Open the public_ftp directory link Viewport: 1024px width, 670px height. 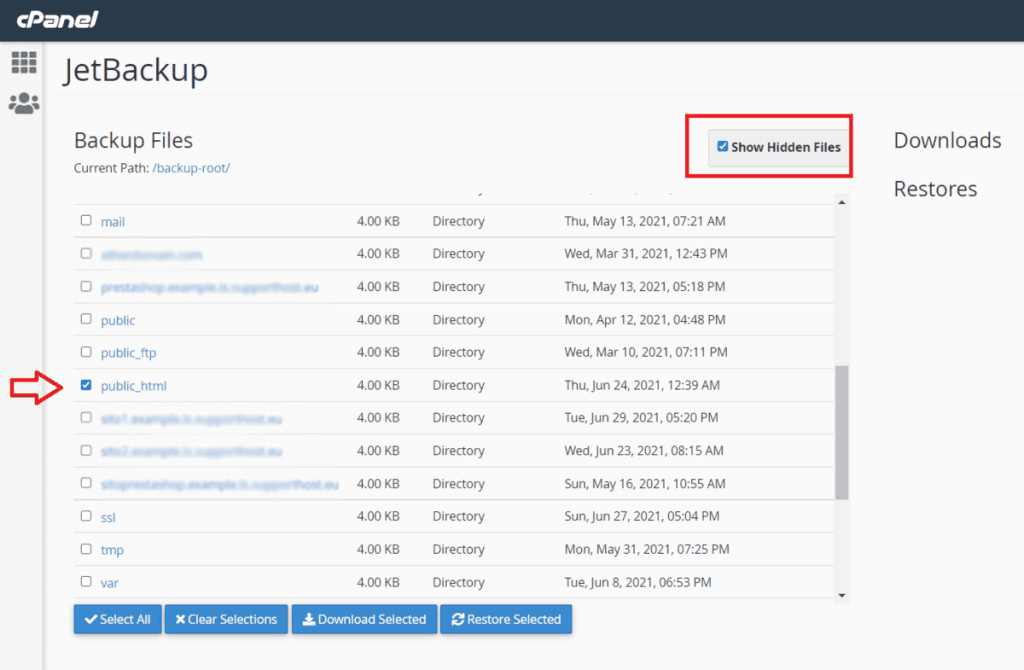click(x=128, y=353)
